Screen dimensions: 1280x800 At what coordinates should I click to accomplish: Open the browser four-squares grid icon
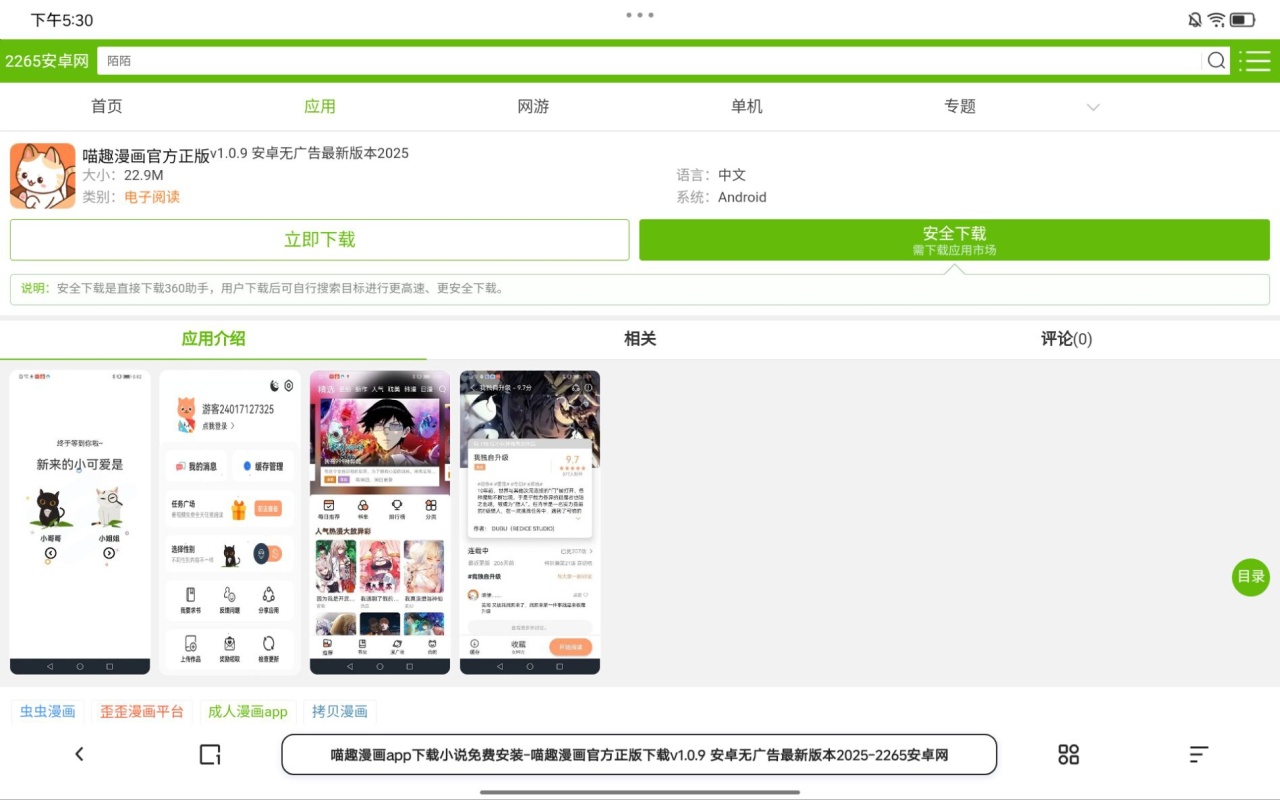pyautogui.click(x=1069, y=754)
